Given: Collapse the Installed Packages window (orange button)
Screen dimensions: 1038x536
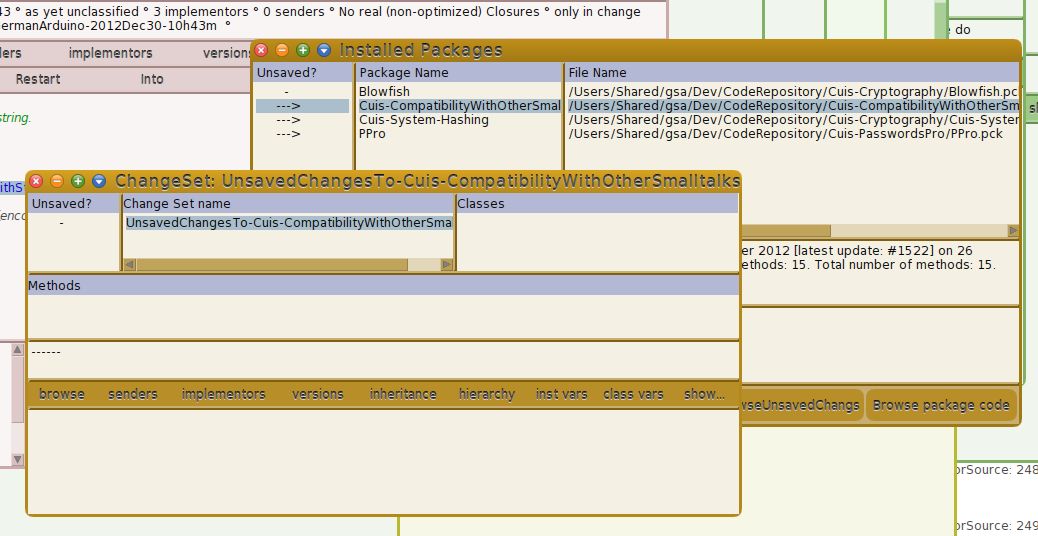Looking at the screenshot, I should pos(282,50).
